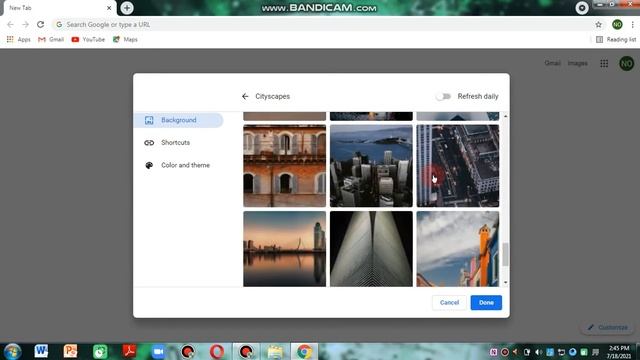This screenshot has height=360, width=640.
Task: Go back from Cityscapes collection
Action: (x=245, y=96)
